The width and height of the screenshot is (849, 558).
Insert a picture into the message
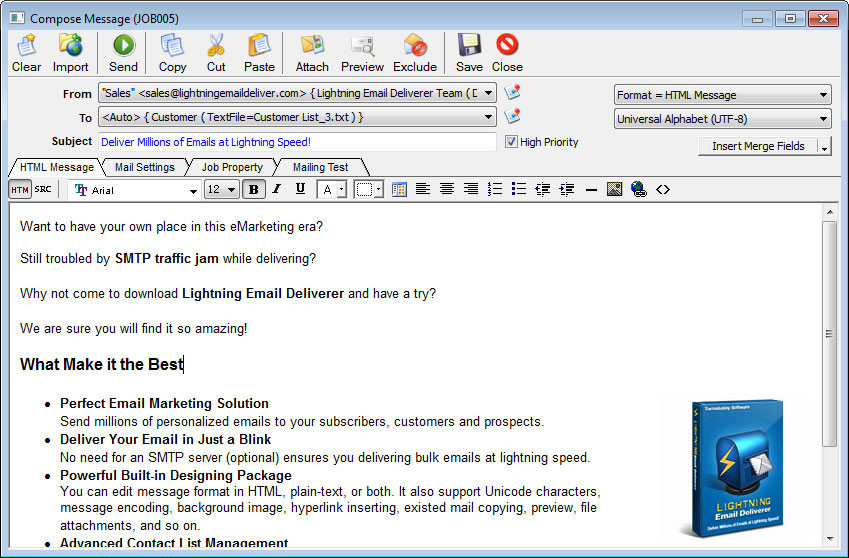pos(615,189)
